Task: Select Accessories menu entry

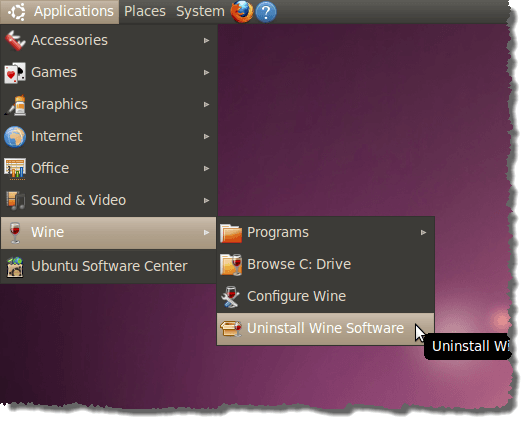Action: point(108,40)
